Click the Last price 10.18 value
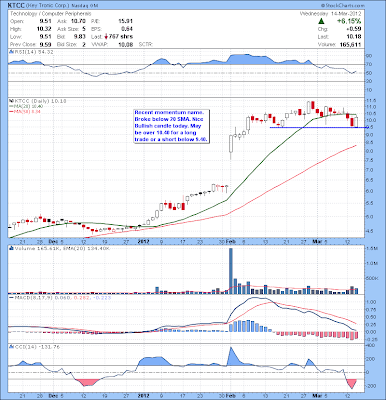Screen dimensions: 386x400 [354, 37]
